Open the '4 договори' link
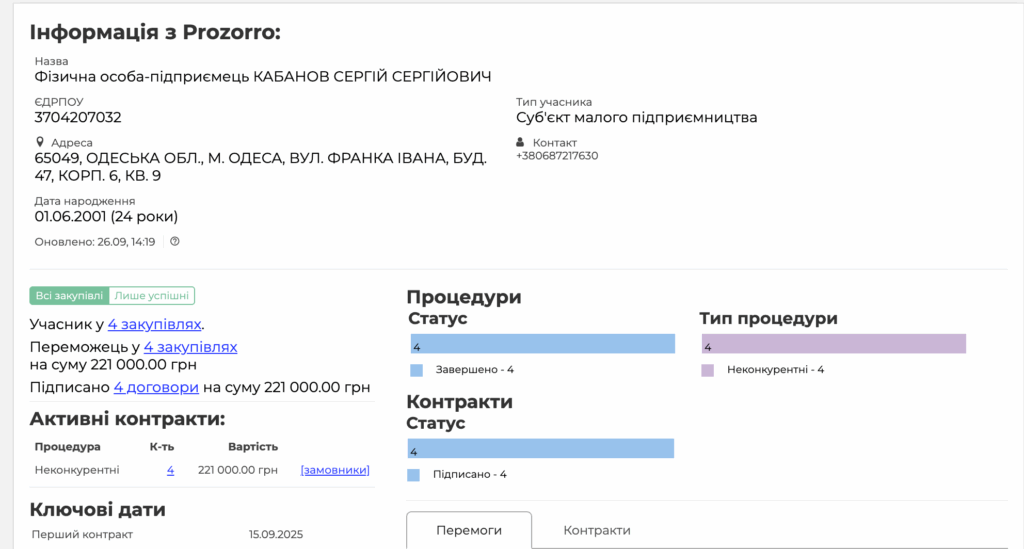The height and width of the screenshot is (549, 1024). [156, 387]
